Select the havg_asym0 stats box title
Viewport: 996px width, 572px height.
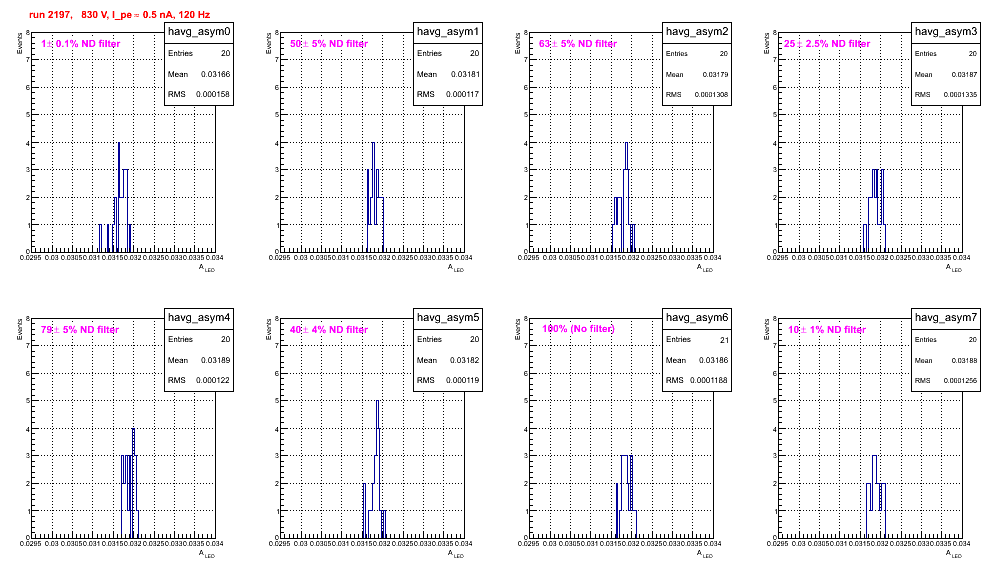point(199,31)
